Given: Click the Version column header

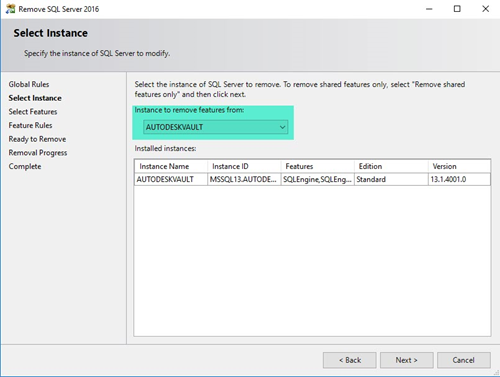Looking at the screenshot, I should pos(459,166).
